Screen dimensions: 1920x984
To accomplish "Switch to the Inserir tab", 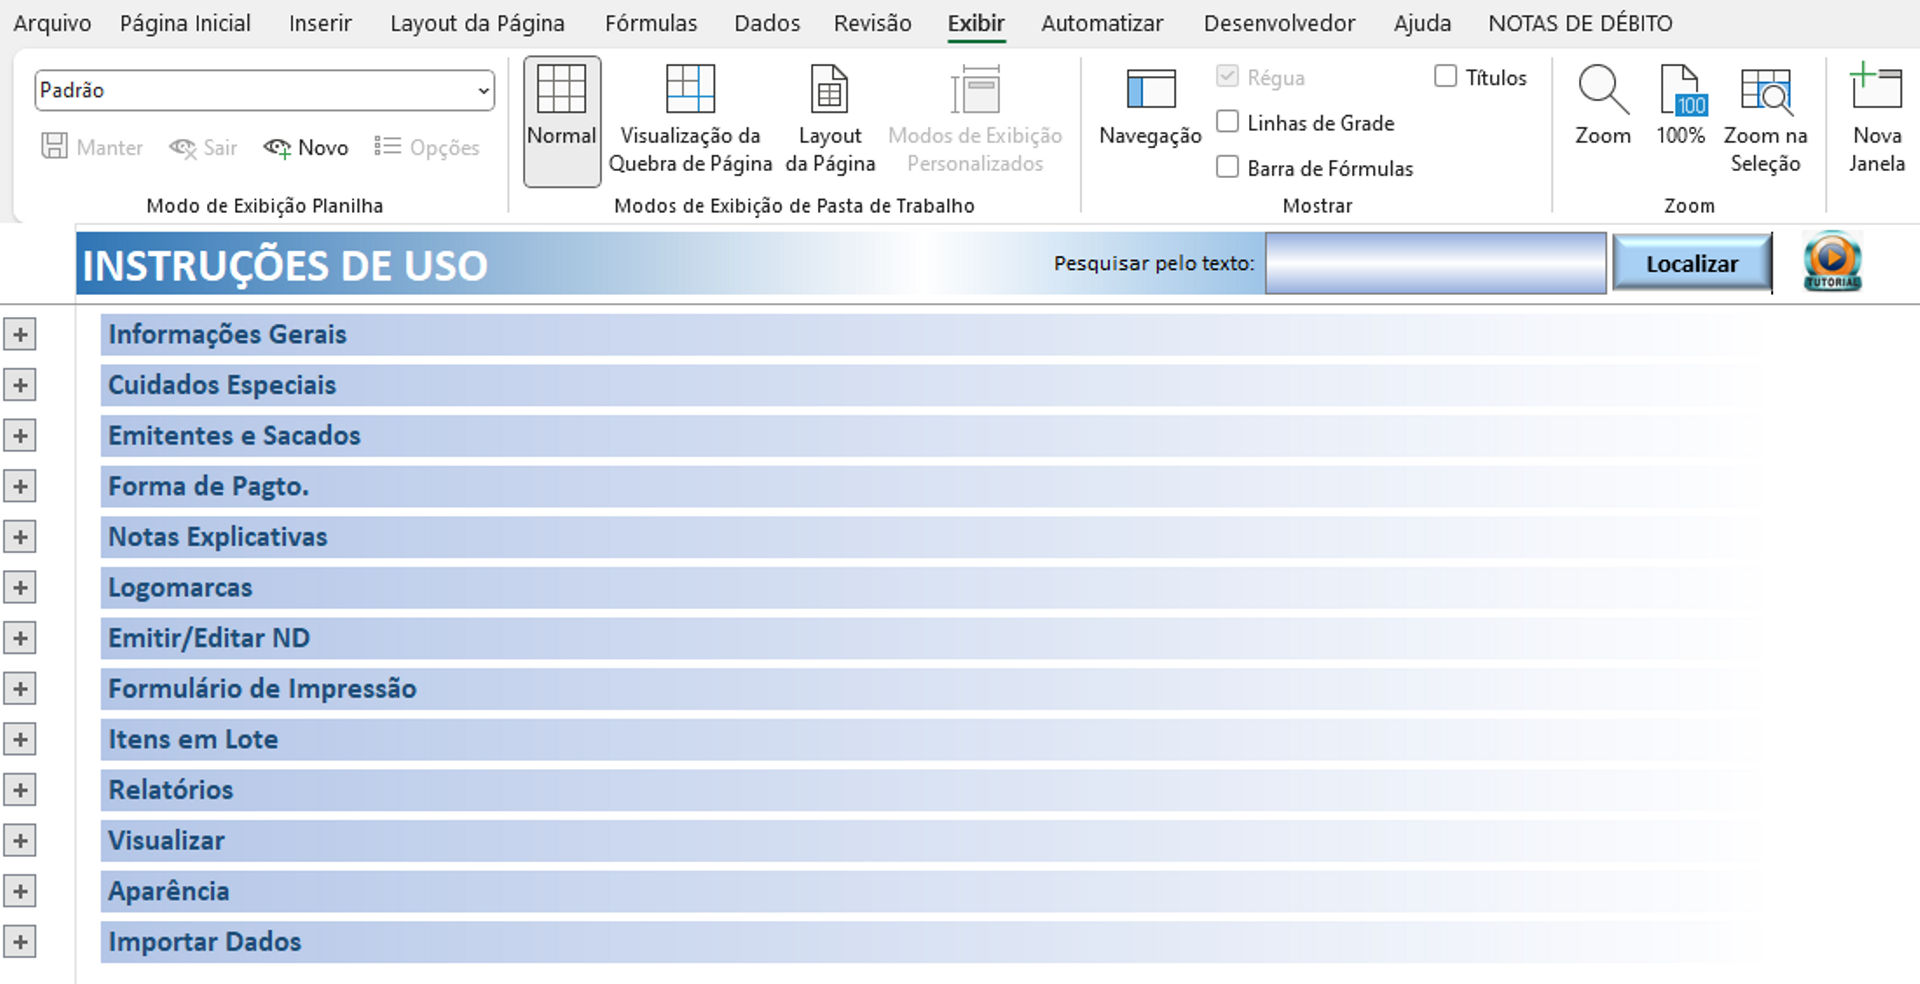I will coord(320,23).
